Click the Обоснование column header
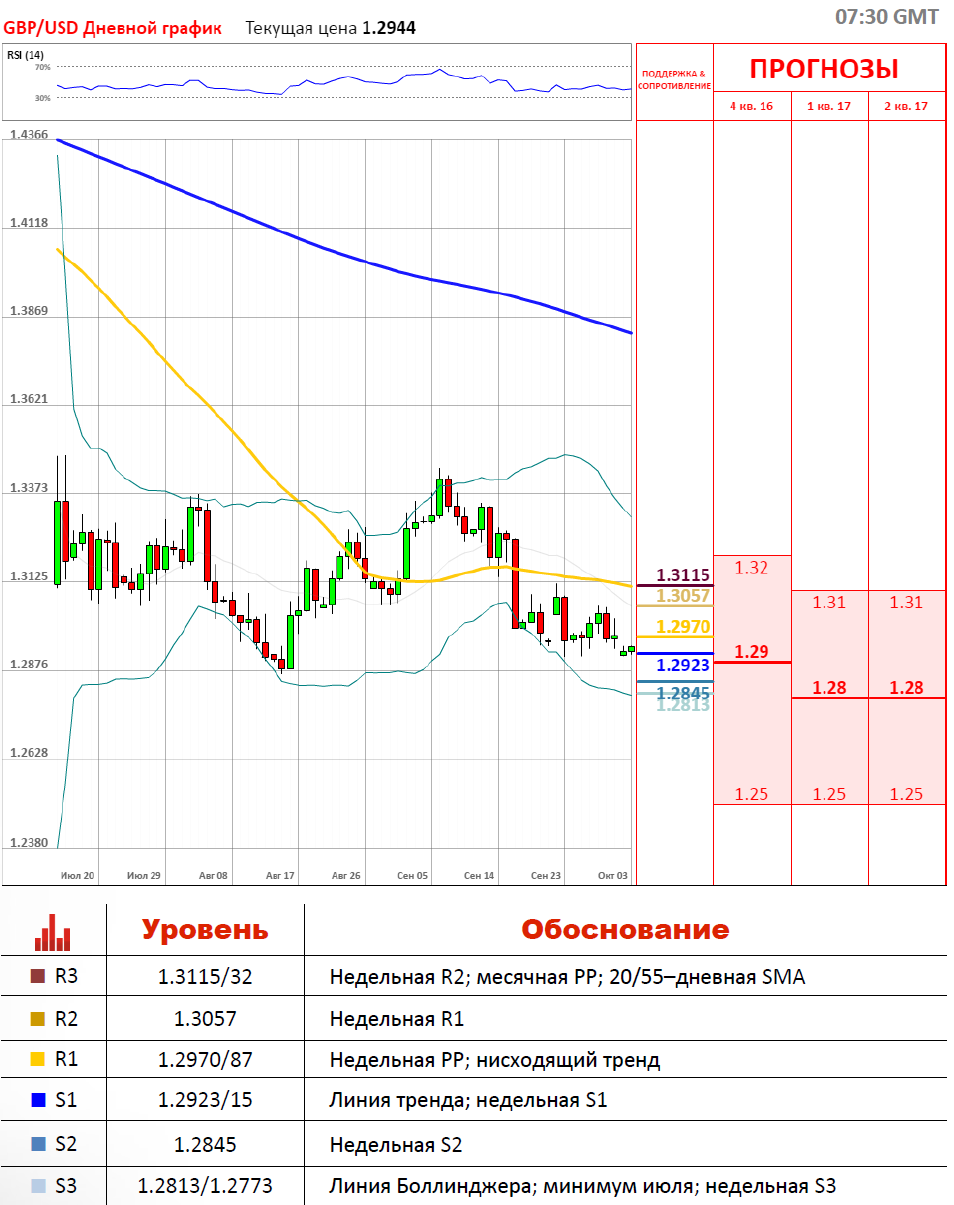 pyautogui.click(x=625, y=929)
